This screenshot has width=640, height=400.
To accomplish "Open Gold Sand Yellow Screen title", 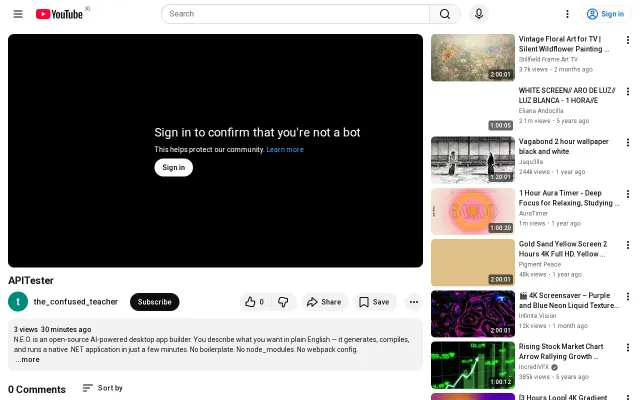I will [x=563, y=249].
